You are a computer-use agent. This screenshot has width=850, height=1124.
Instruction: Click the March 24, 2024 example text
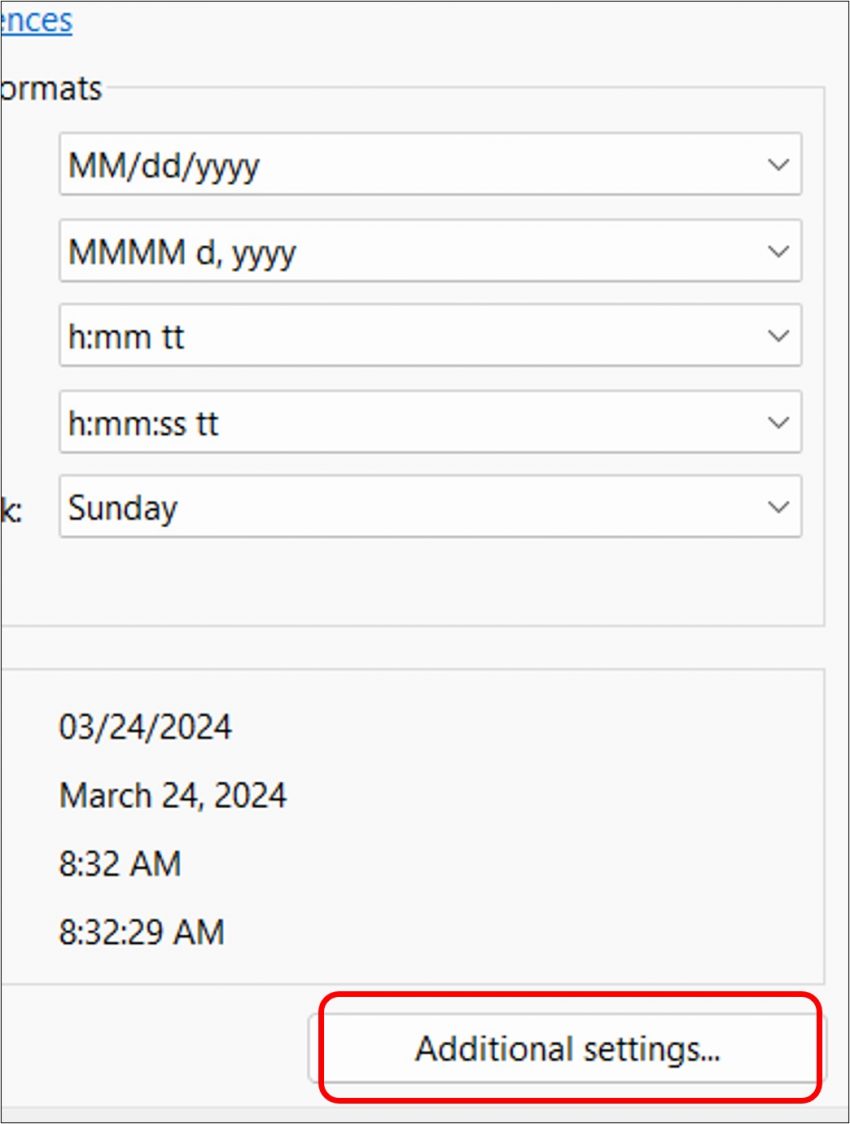coord(173,796)
